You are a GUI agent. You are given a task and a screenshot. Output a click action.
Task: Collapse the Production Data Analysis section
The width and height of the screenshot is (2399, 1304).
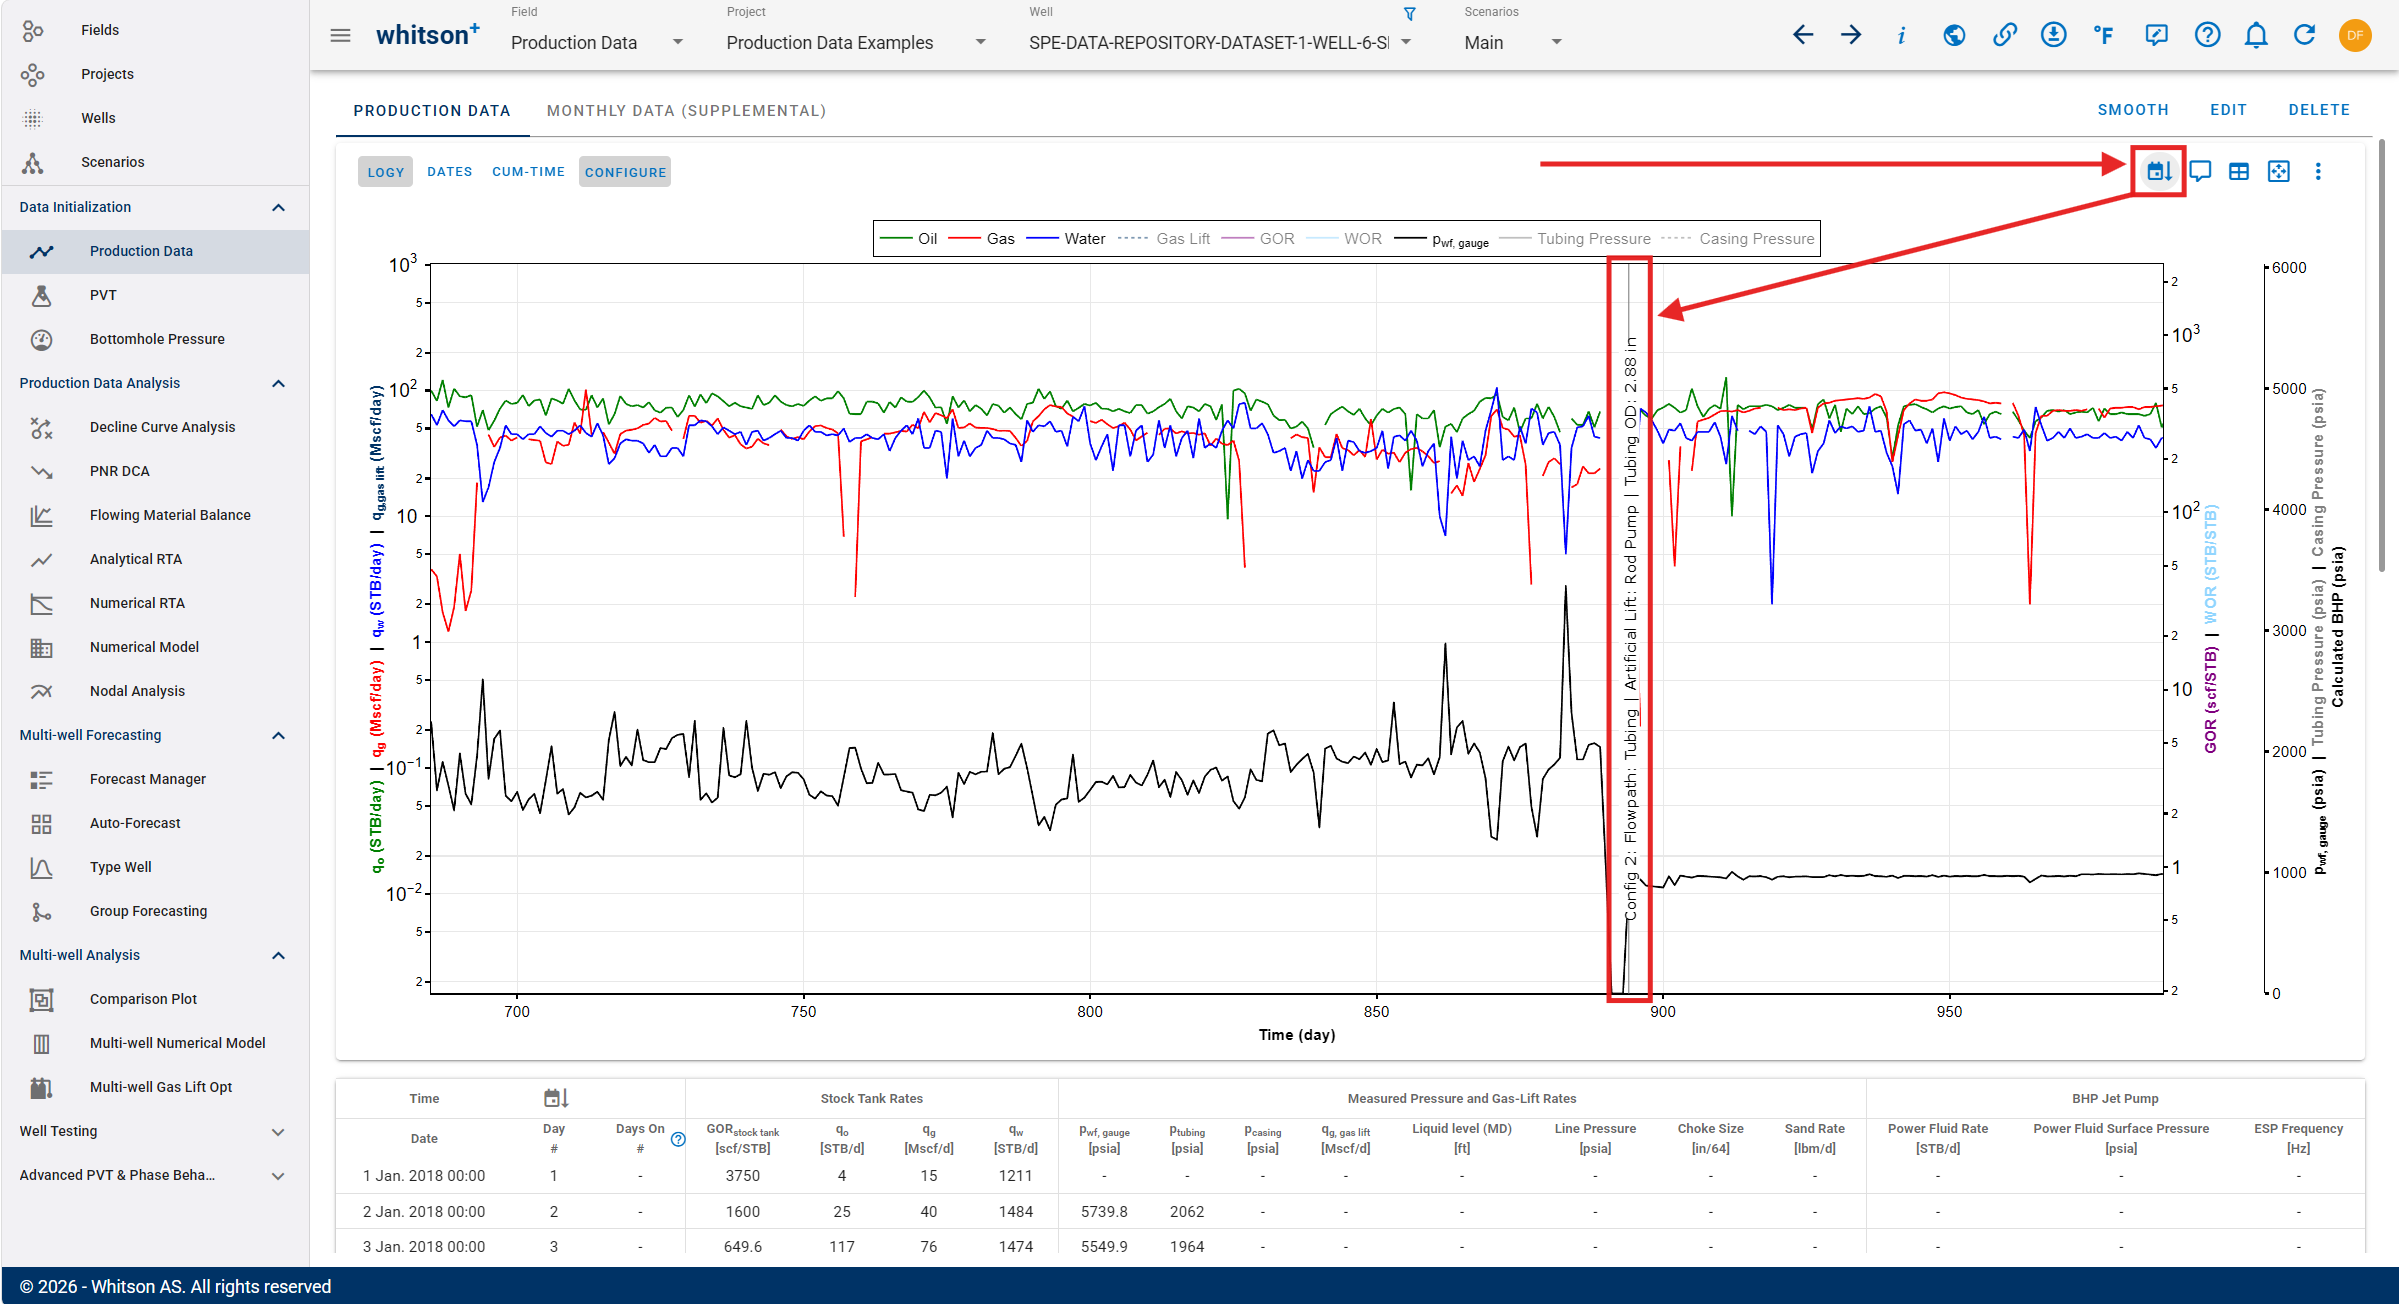coord(278,383)
